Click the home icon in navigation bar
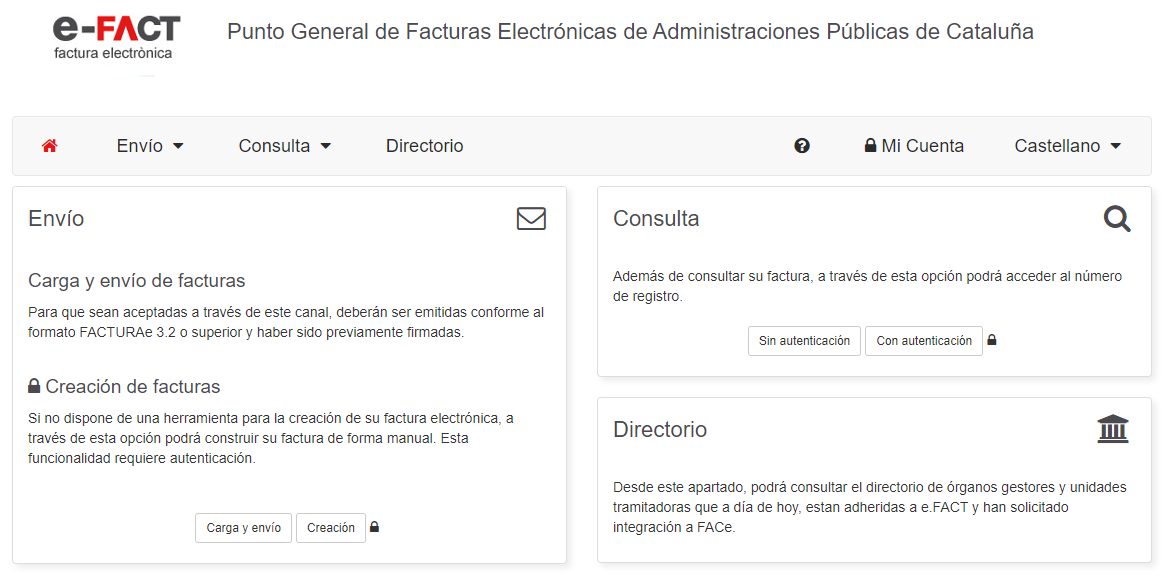 click(49, 145)
